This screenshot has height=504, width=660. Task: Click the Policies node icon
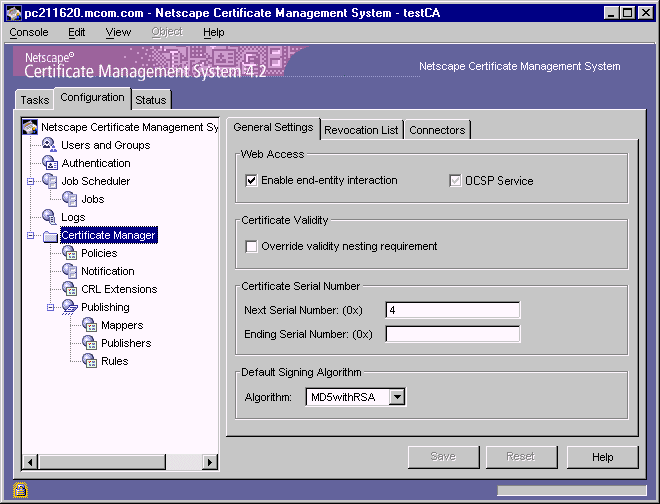pos(69,253)
